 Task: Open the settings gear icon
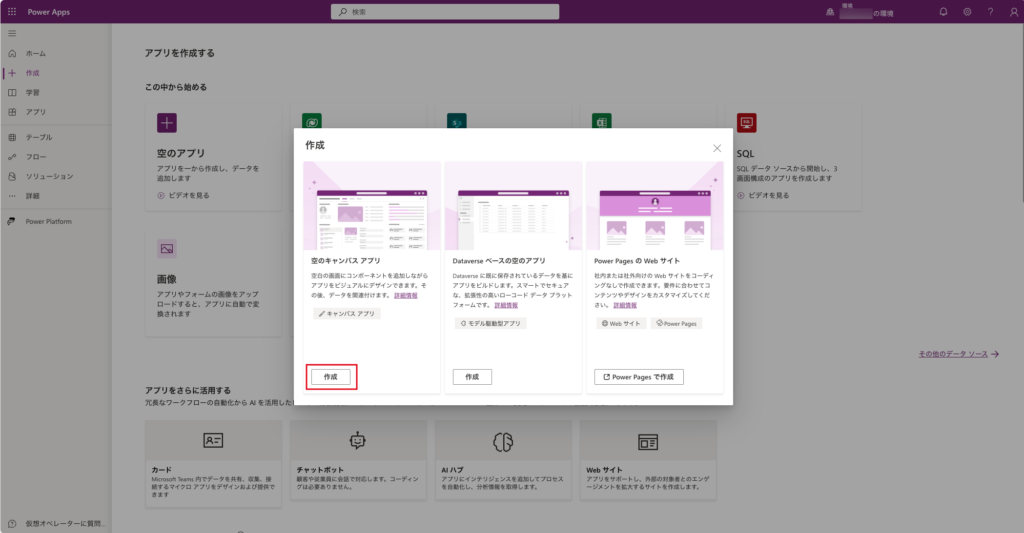pyautogui.click(x=967, y=12)
